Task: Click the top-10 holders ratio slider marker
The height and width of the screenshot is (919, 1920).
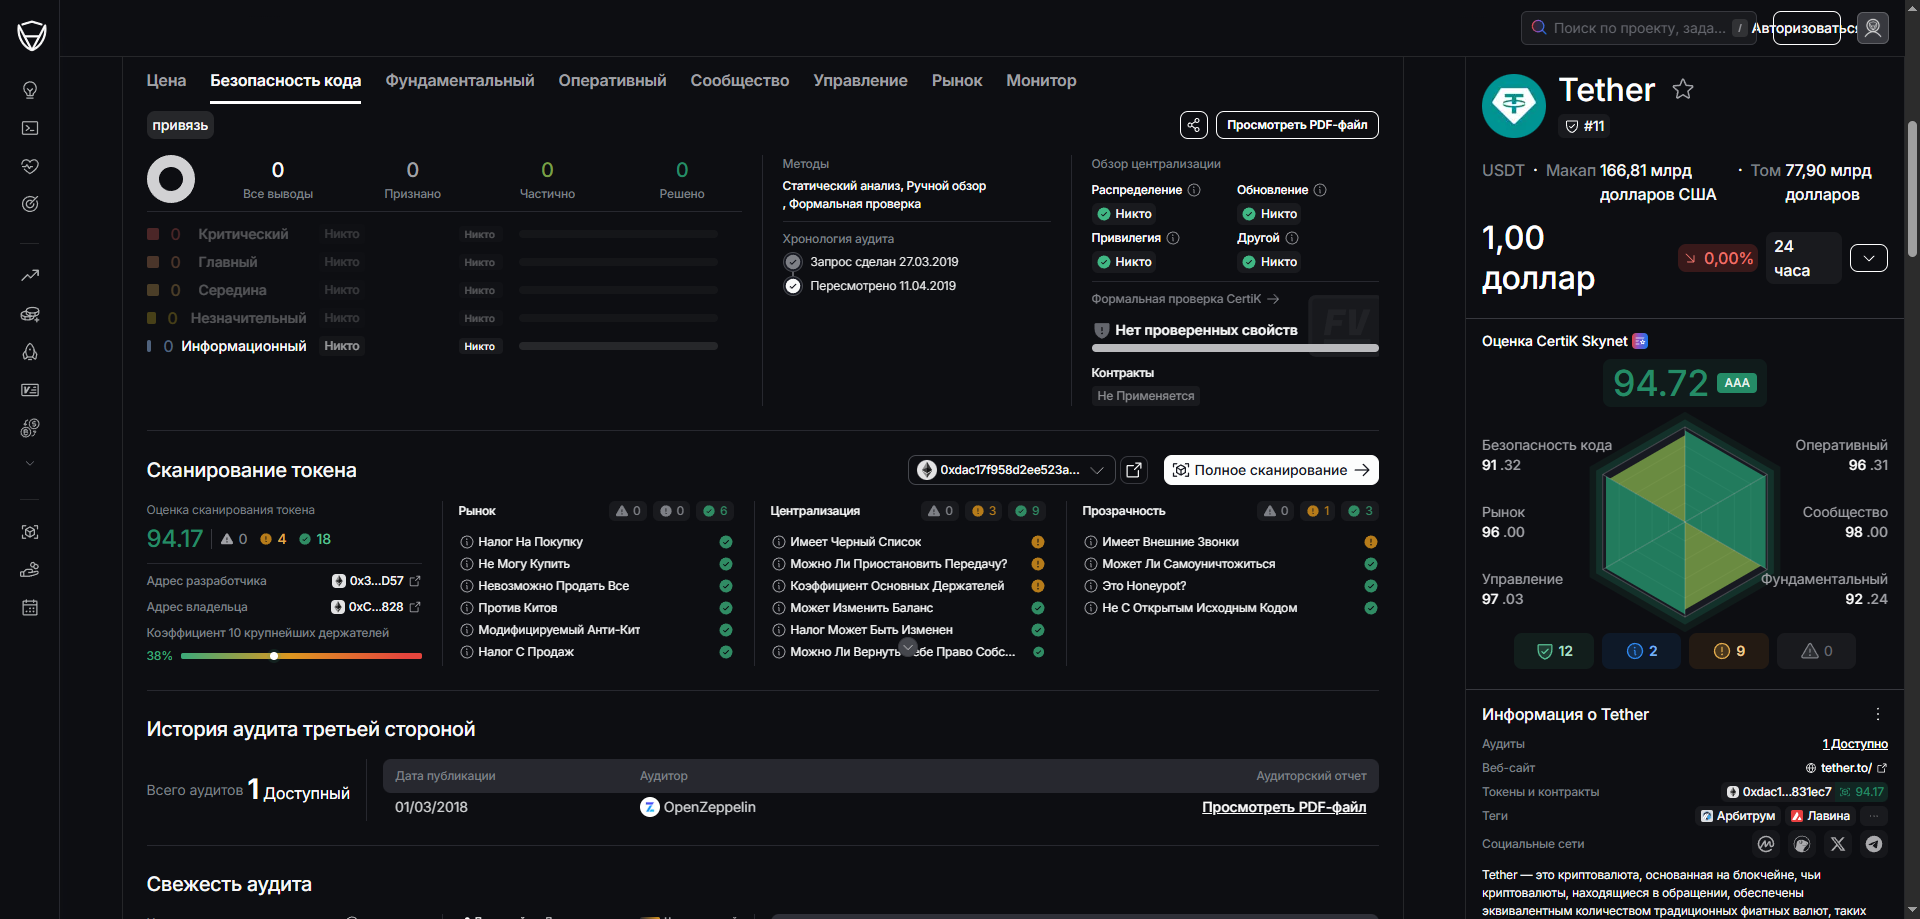Action: [x=274, y=656]
